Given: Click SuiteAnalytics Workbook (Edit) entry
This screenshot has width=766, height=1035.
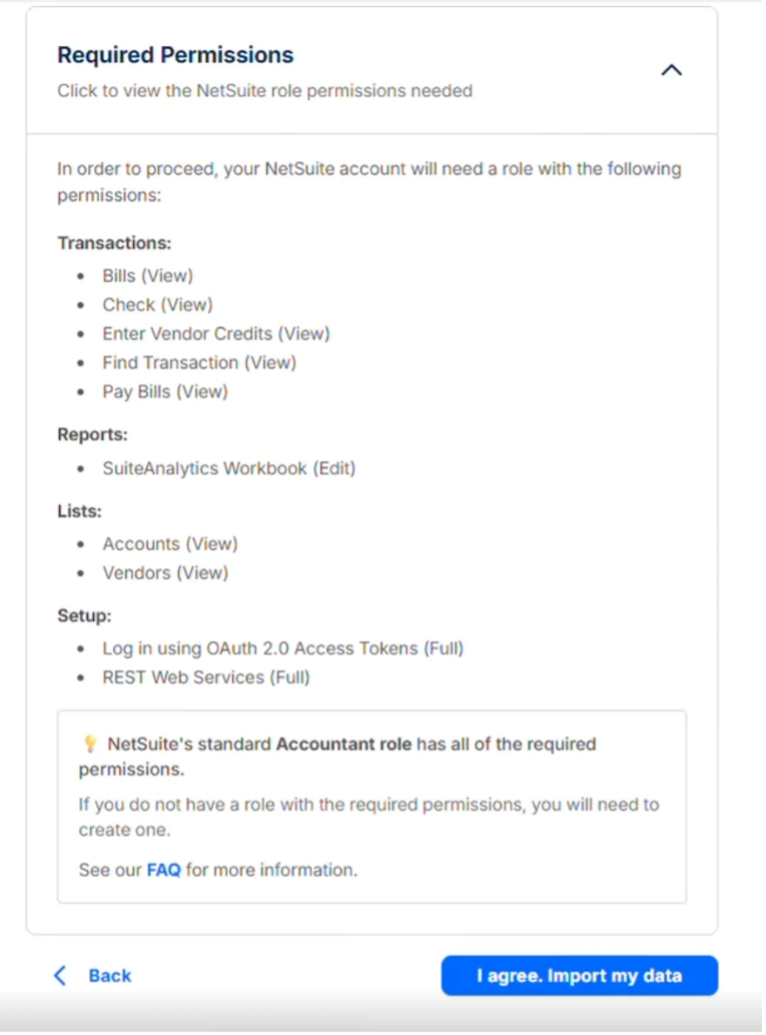Looking at the screenshot, I should (x=228, y=468).
